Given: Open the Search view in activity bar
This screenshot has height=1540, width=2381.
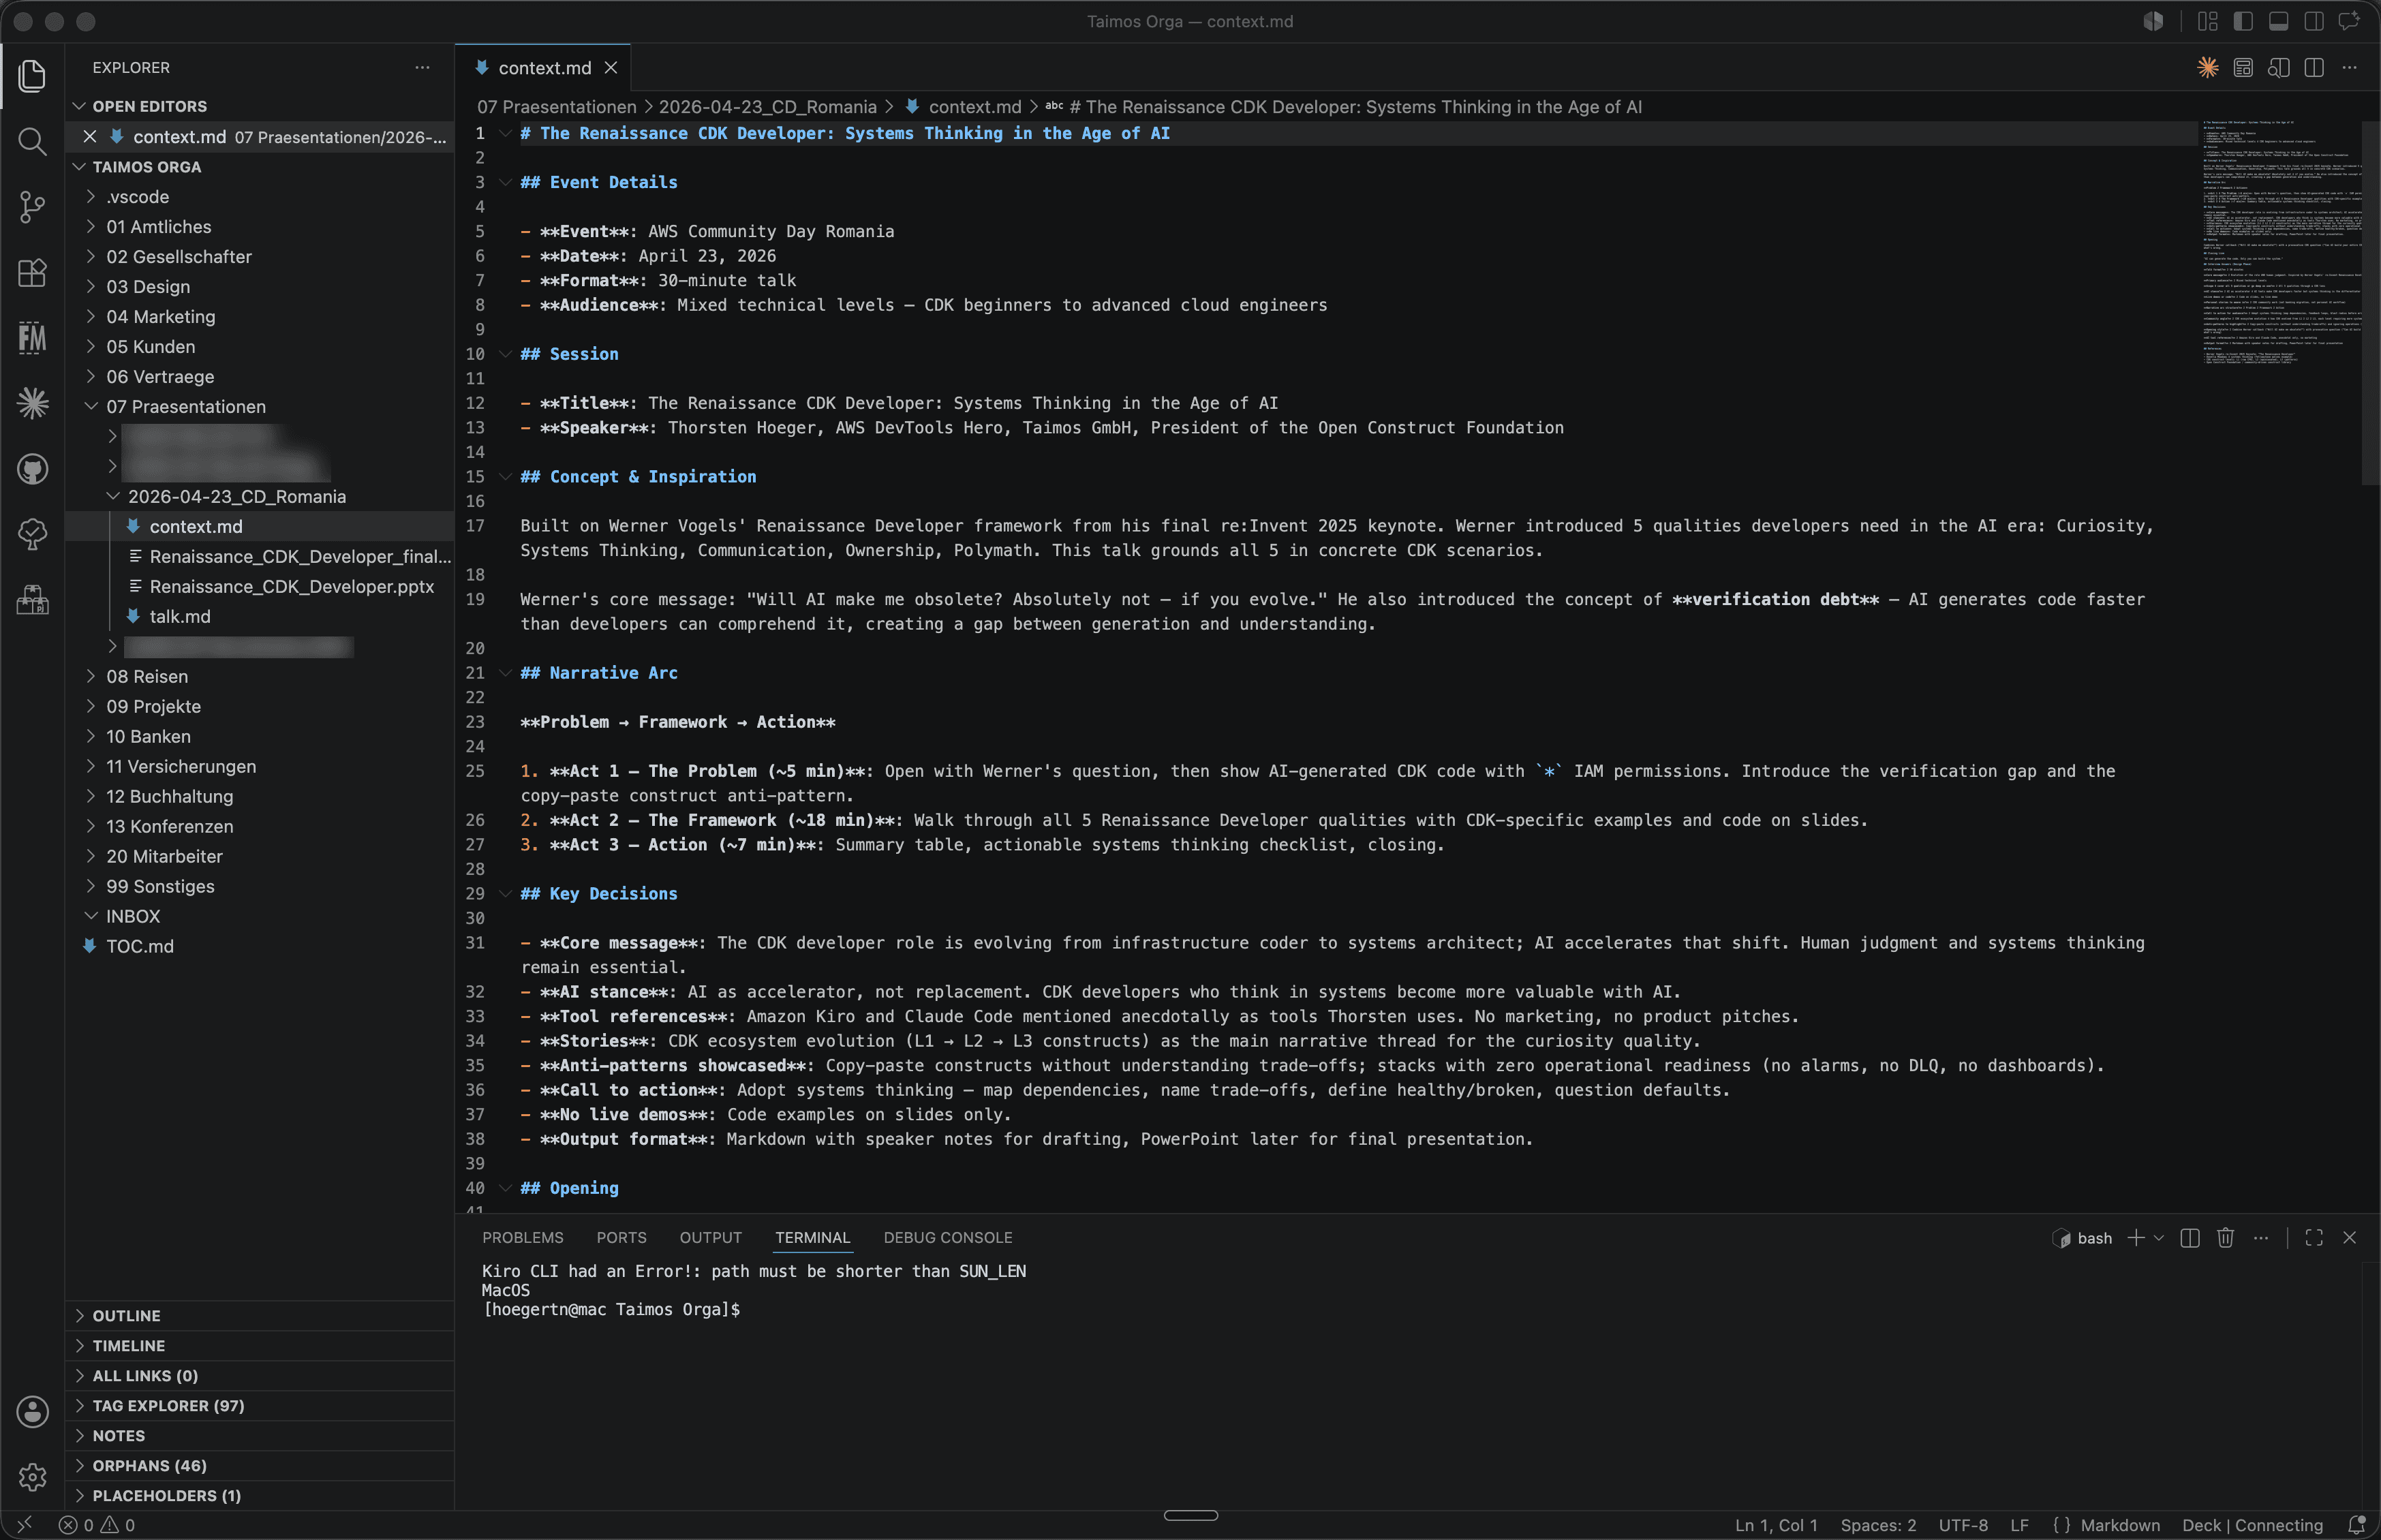Looking at the screenshot, I should pos(32,141).
